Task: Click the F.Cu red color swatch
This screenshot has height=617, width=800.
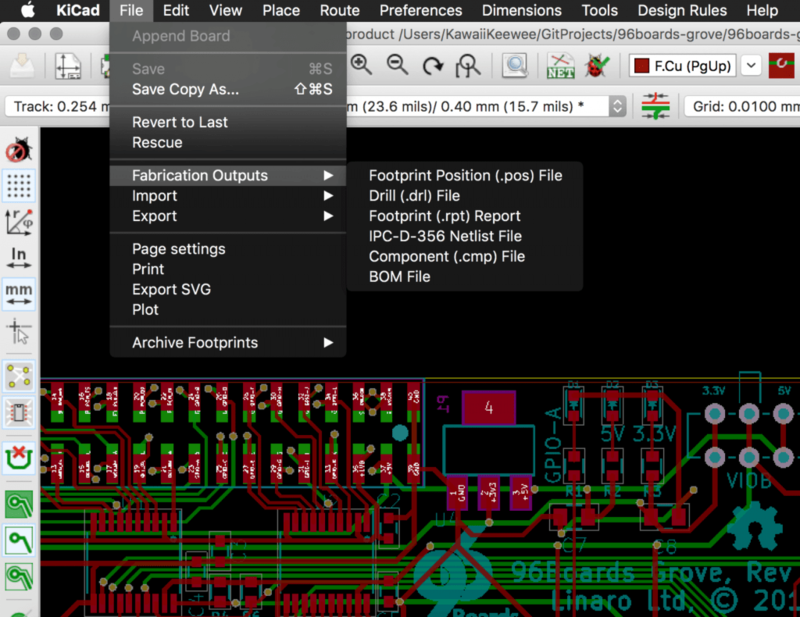Action: [x=642, y=66]
